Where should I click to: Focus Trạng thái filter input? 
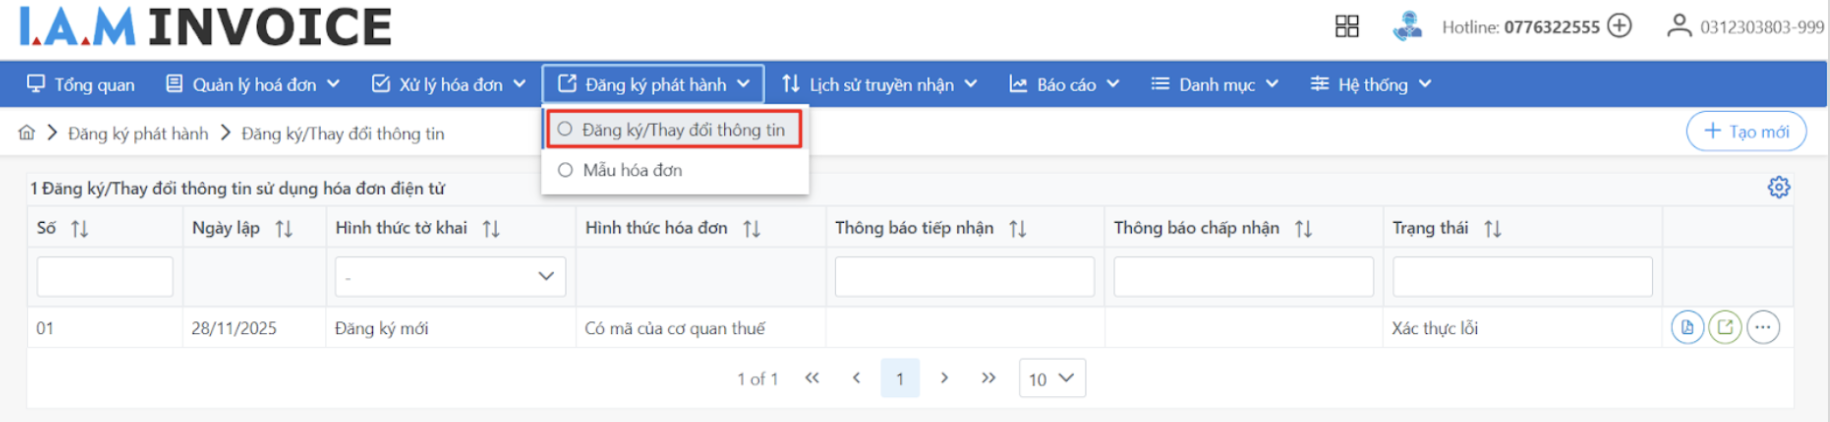click(x=1522, y=276)
